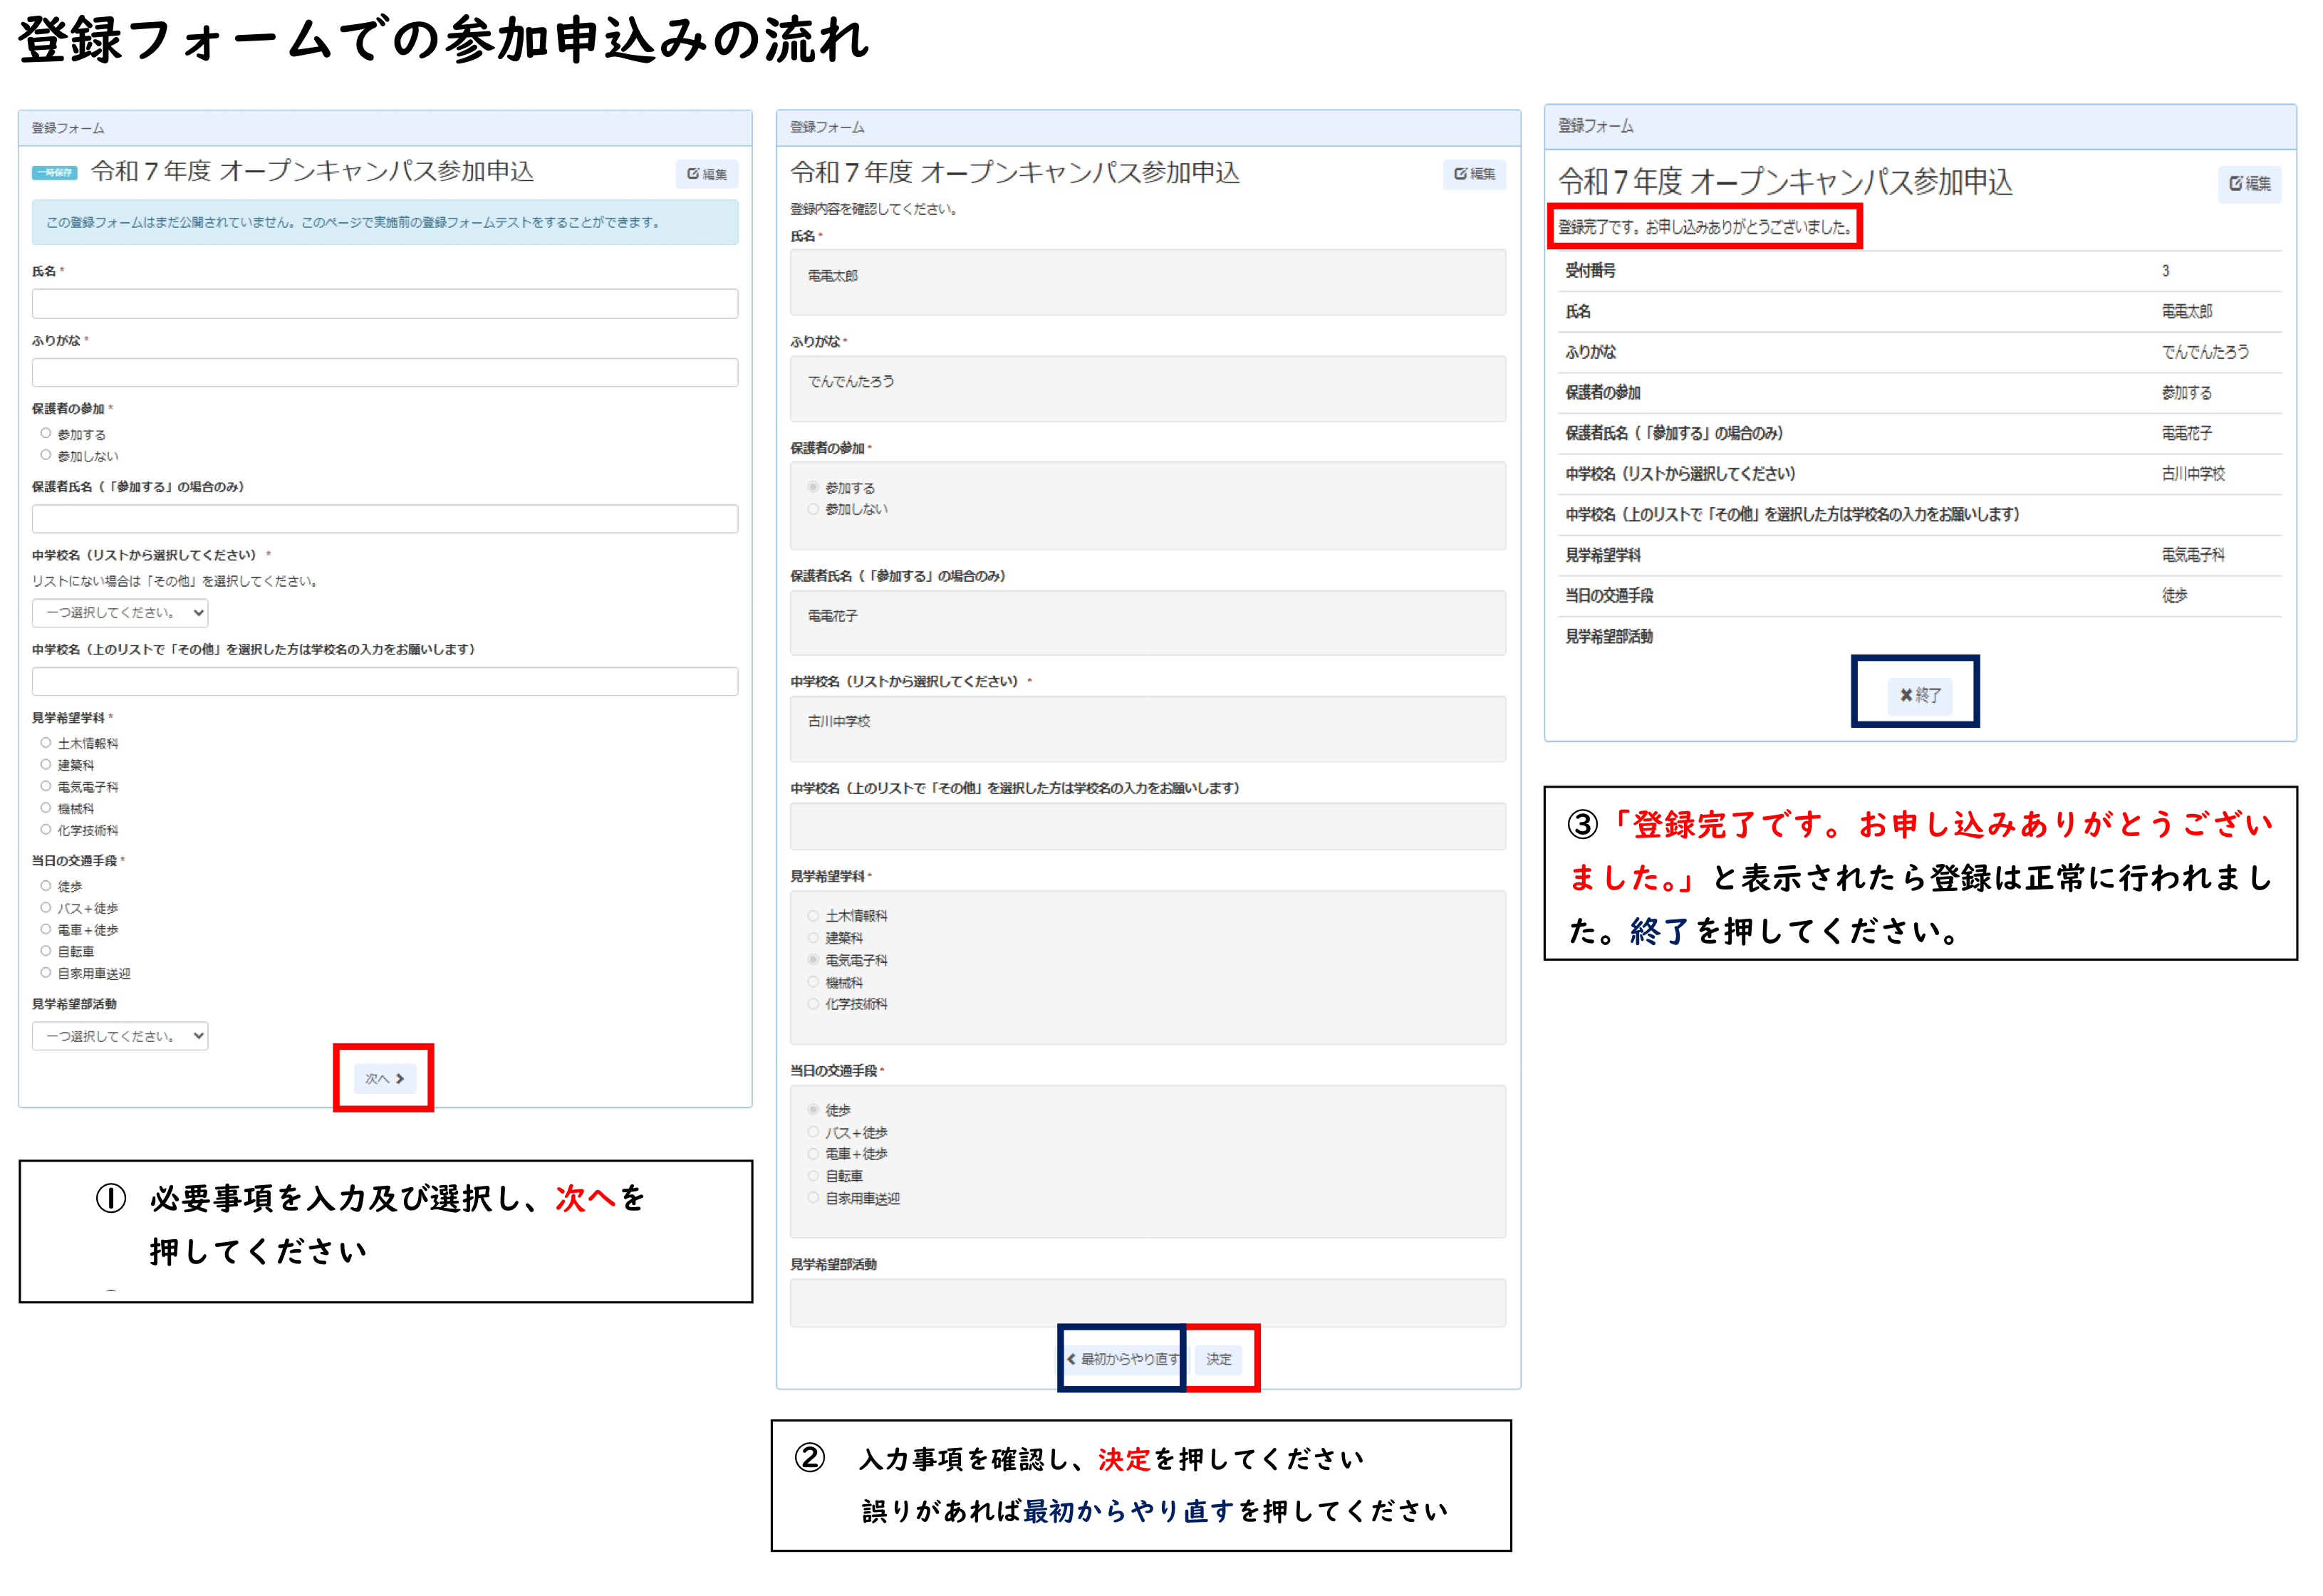Open the 見学希望部活動 dropdown
Viewport: 2323px width, 1596px height.
pos(120,1036)
